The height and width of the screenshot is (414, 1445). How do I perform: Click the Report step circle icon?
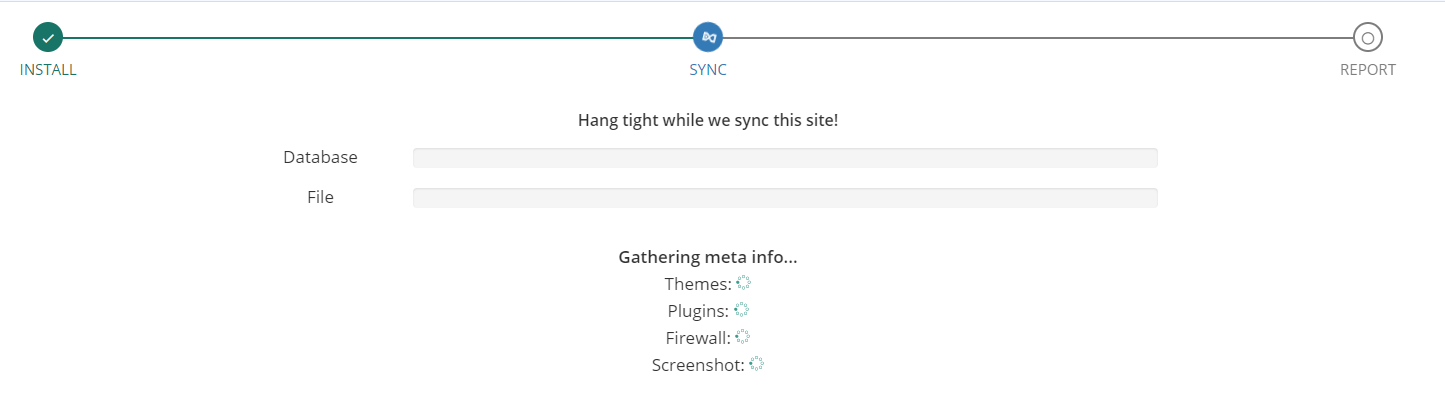click(x=1368, y=38)
